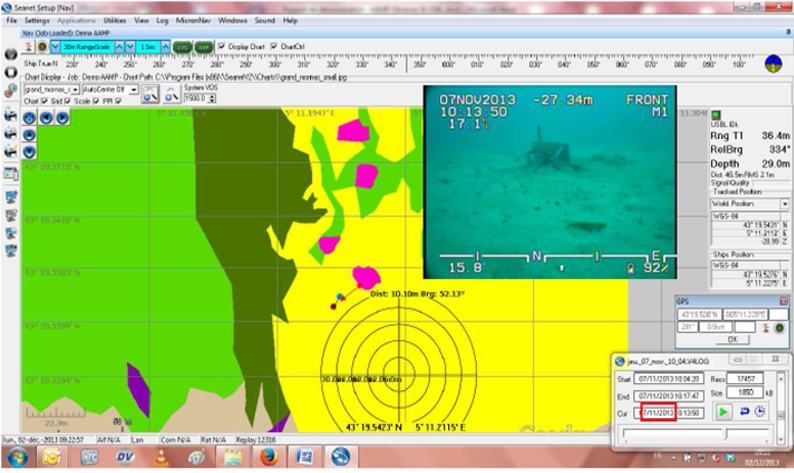Click the magnifier globe icon in left sidebar

[x=11, y=91]
